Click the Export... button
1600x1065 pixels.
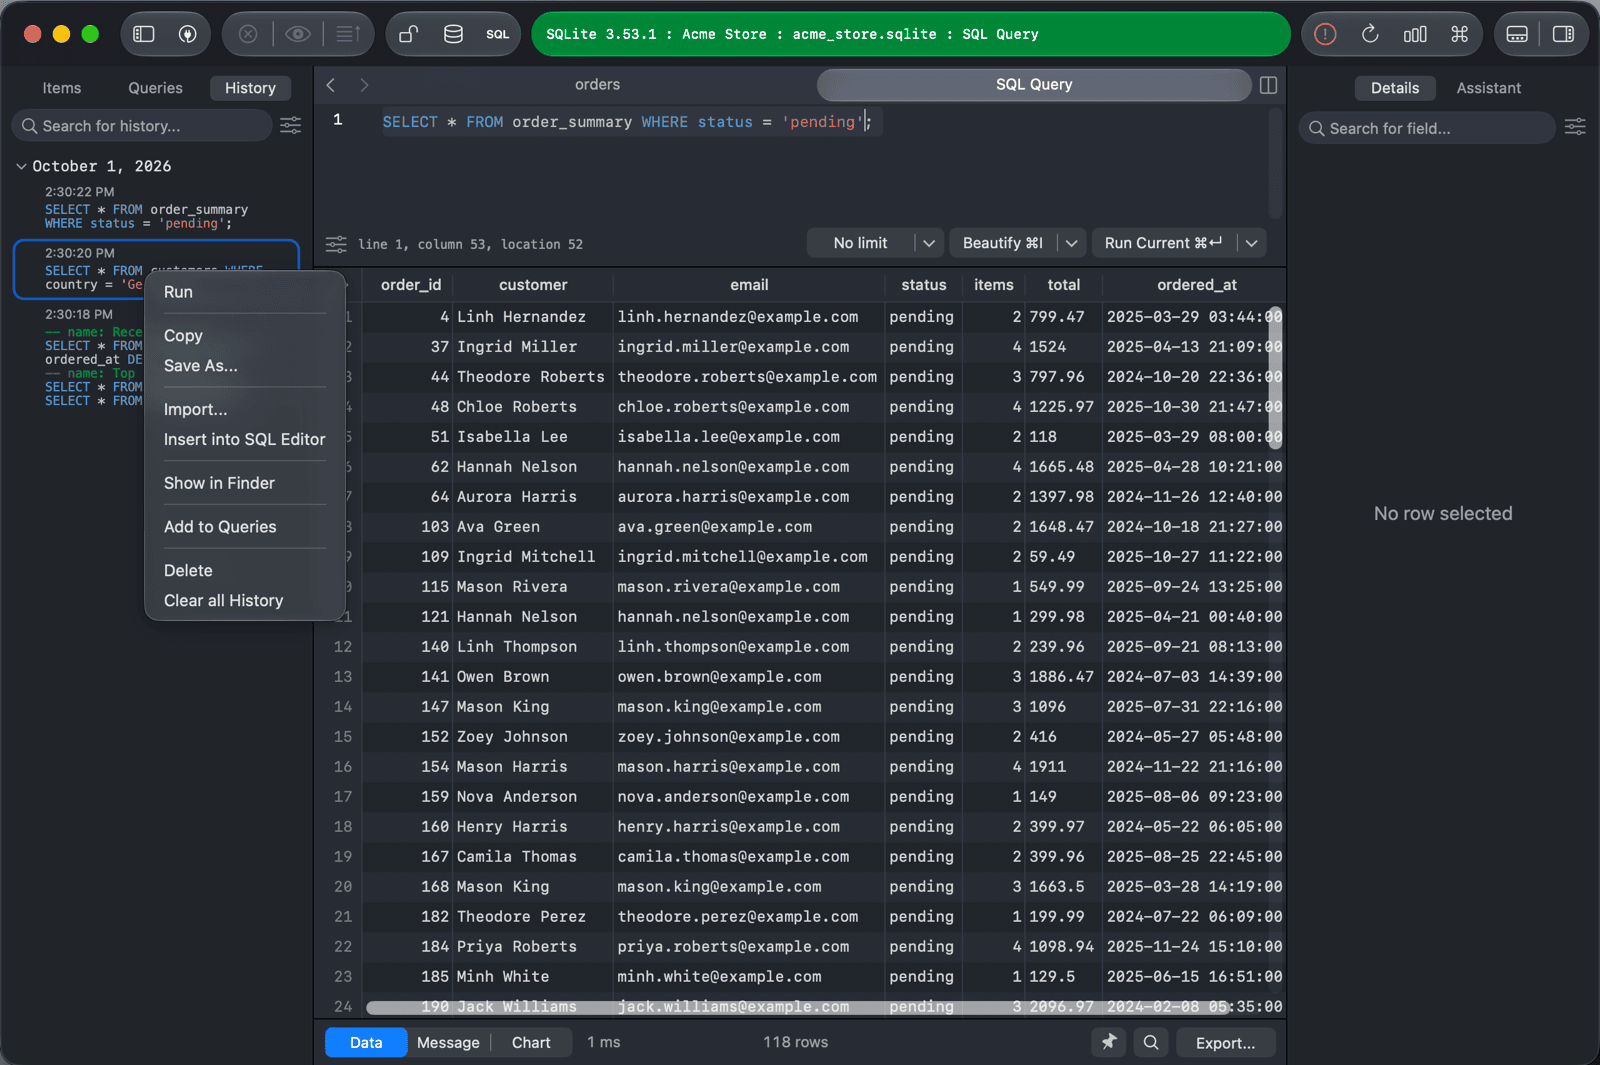(x=1225, y=1042)
